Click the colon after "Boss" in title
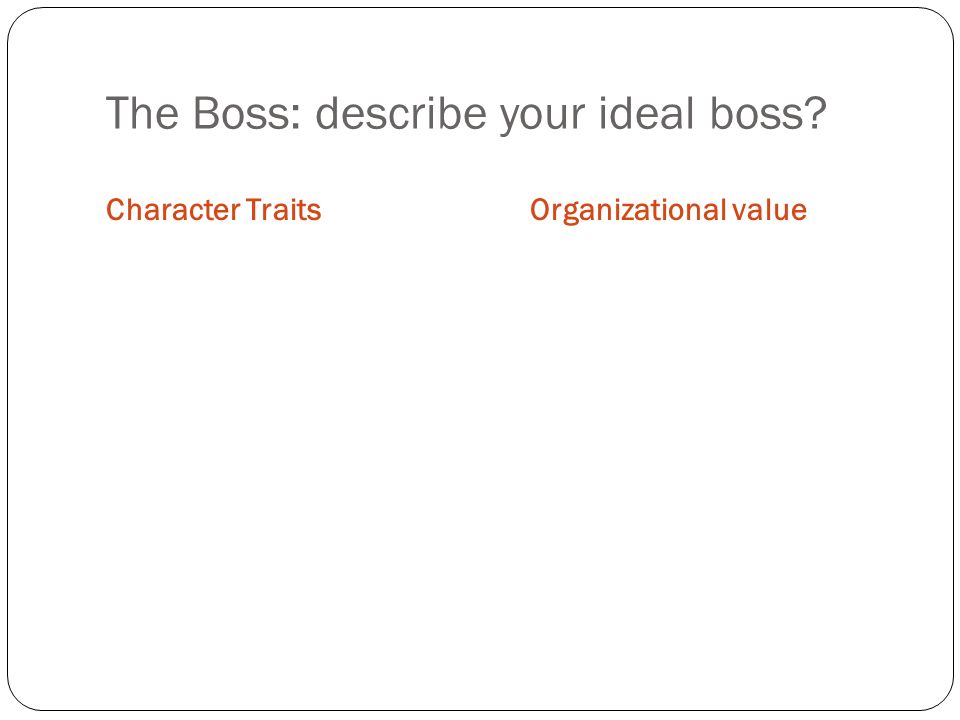Viewport: 960px width, 720px height. point(297,118)
